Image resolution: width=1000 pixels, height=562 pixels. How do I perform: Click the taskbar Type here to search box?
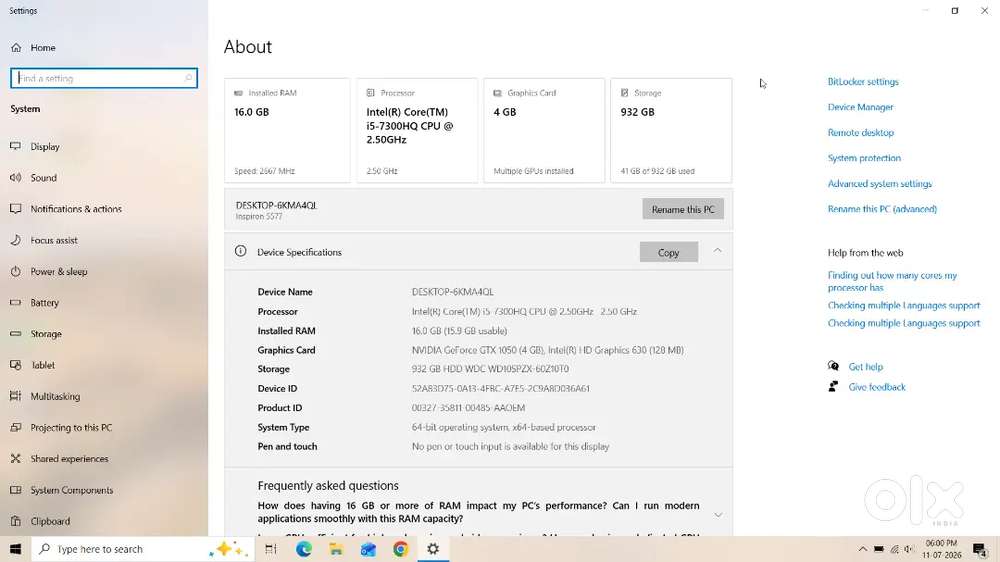(143, 549)
